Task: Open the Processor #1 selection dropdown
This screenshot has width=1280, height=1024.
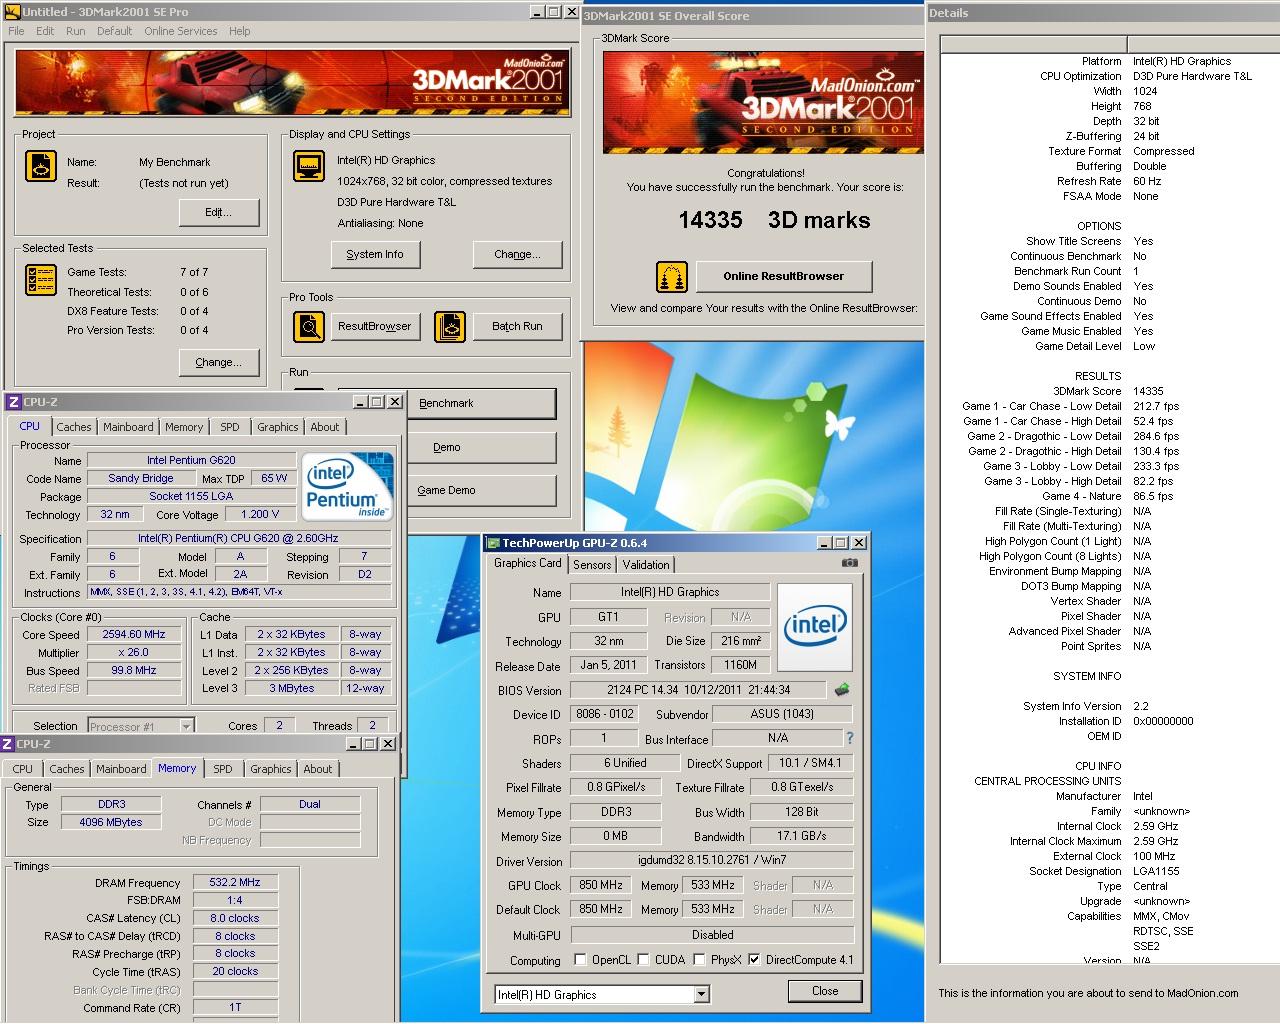Action: pyautogui.click(x=186, y=727)
